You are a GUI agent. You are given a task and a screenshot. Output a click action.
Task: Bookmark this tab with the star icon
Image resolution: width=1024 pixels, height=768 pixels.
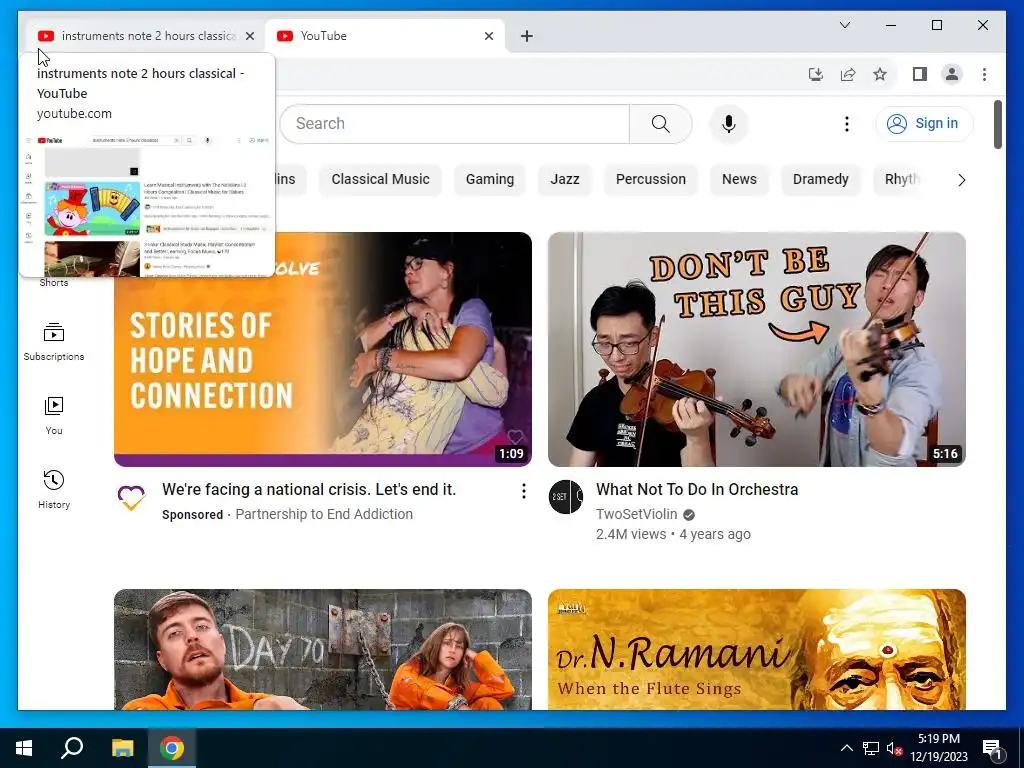pos(880,74)
